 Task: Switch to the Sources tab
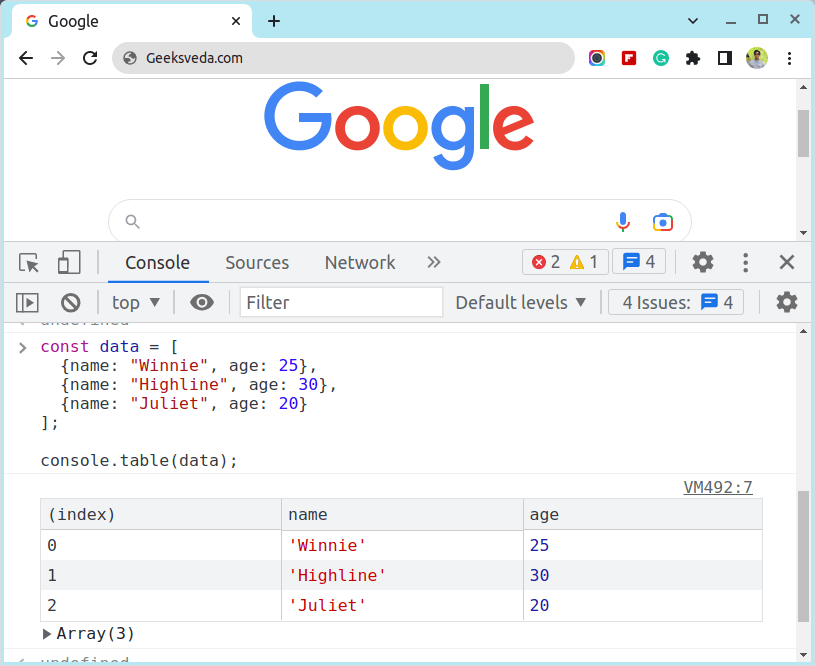[256, 262]
